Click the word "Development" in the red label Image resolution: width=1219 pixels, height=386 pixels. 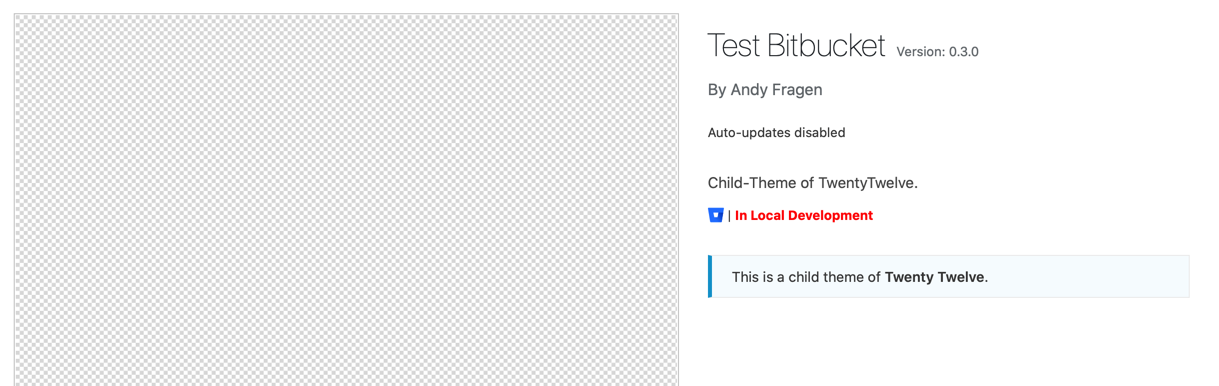[x=829, y=215]
